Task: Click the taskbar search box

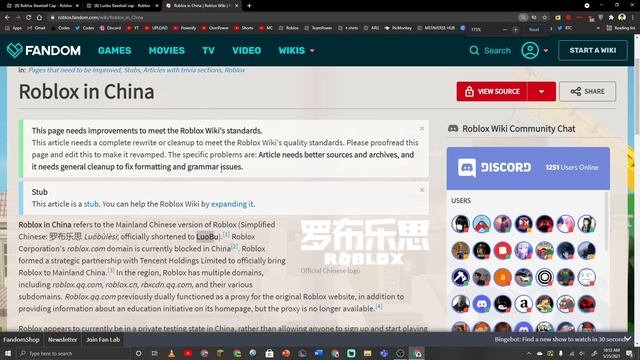Action: pos(73,353)
